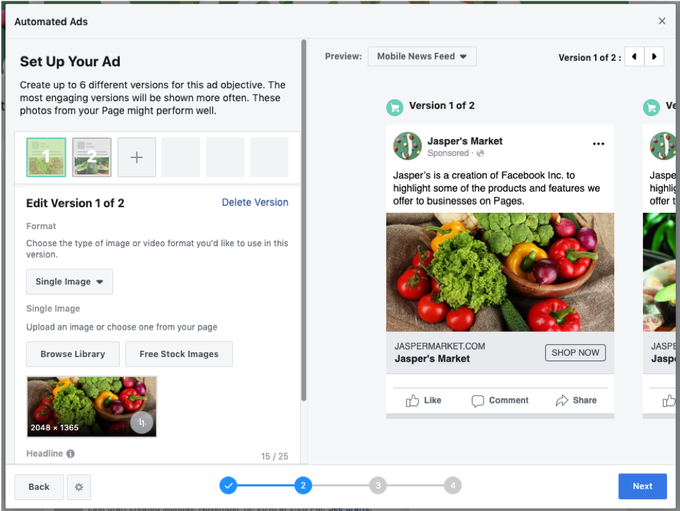Select the version 1 thumbnail
The image size is (680, 511).
[46, 158]
